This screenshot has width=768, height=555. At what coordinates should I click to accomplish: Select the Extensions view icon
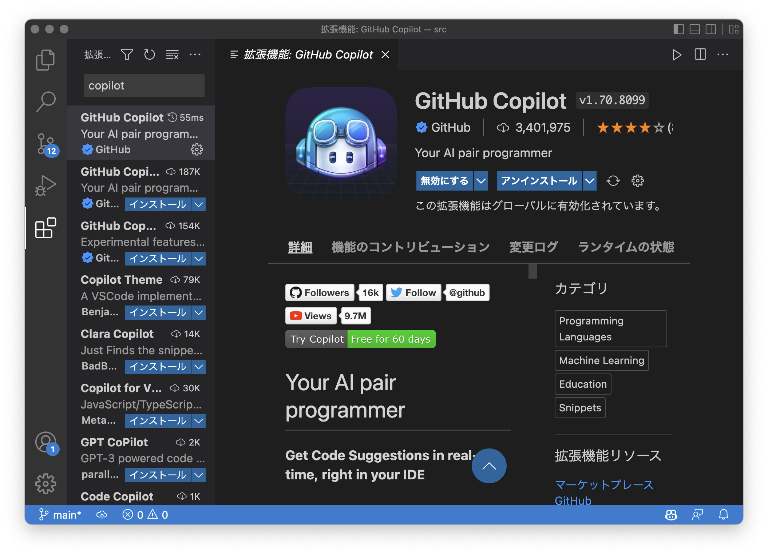[46, 228]
